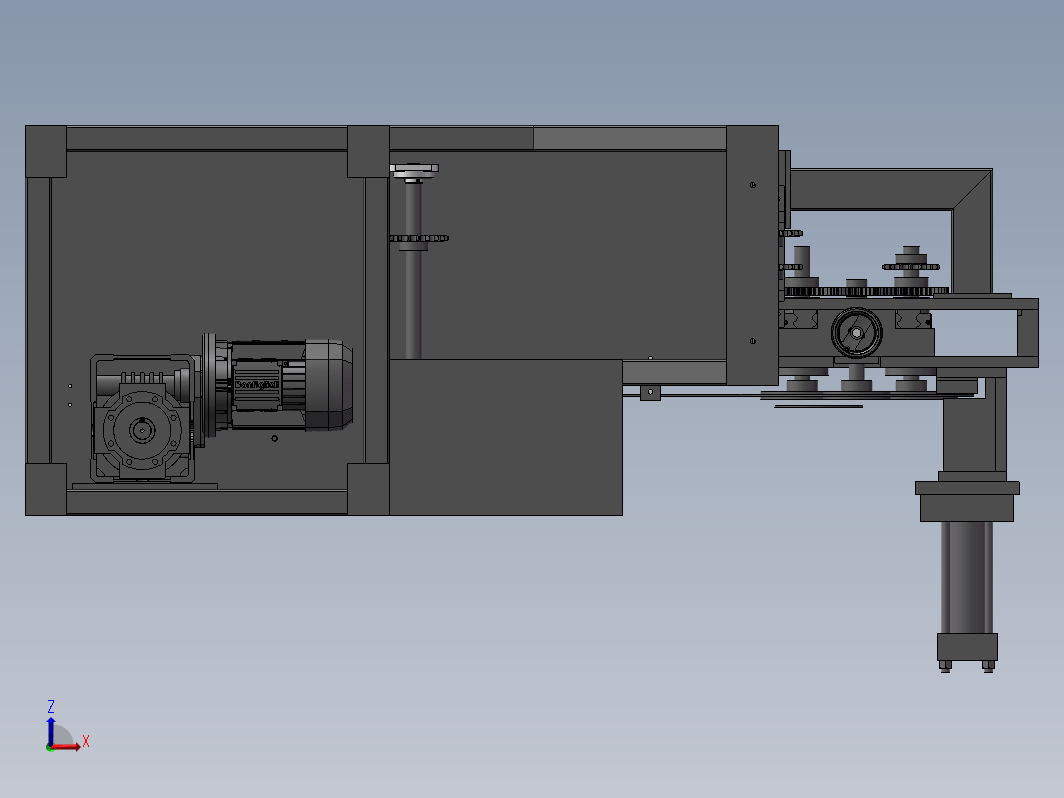1064x798 pixels.
Task: Select the long spur gear teeth strip
Action: 867,291
